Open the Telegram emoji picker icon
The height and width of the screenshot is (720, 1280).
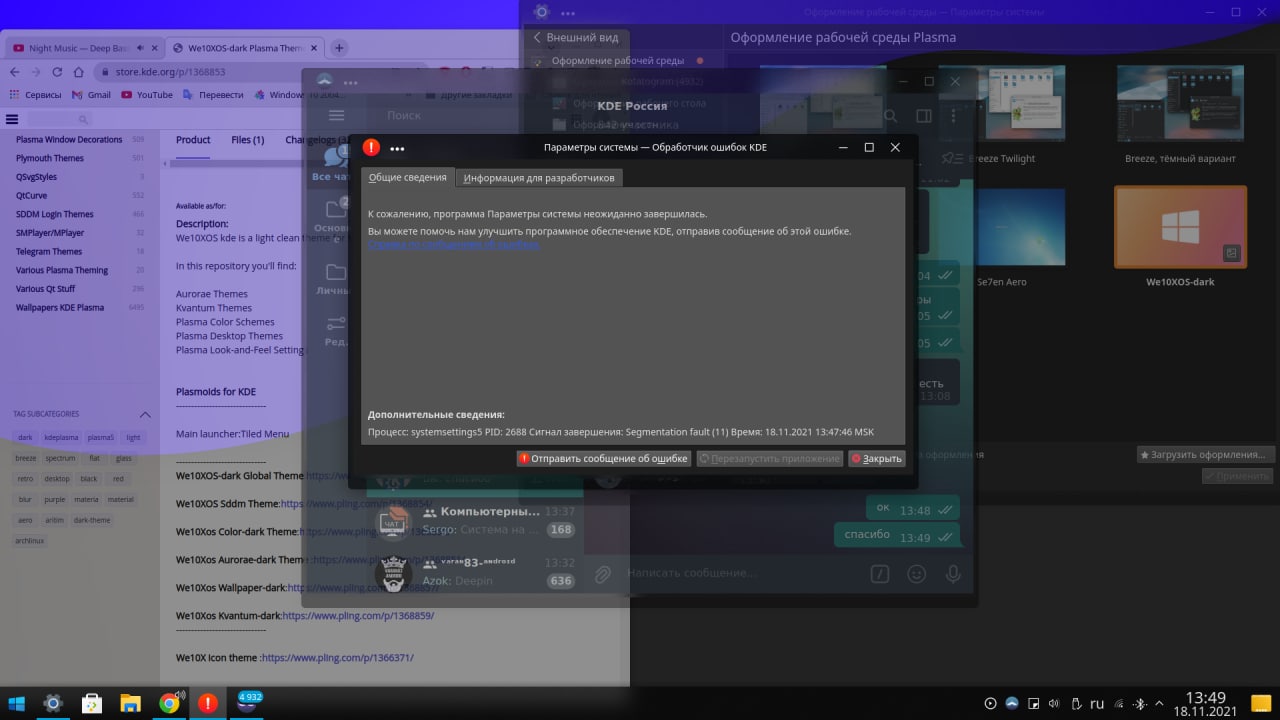(916, 574)
